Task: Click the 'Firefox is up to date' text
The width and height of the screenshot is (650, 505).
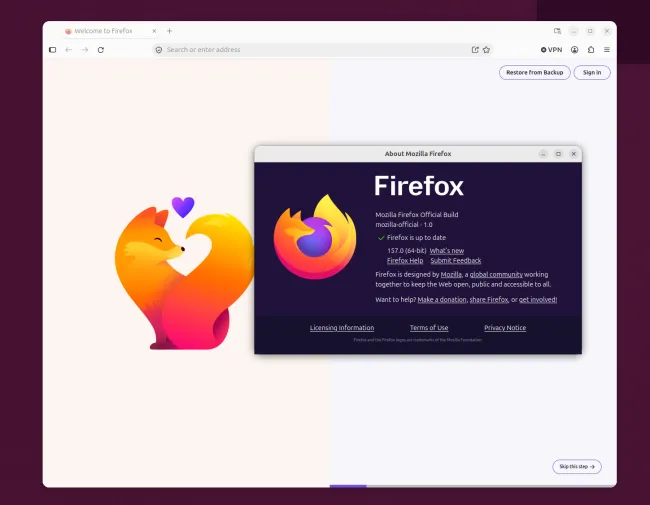Action: pyautogui.click(x=416, y=238)
